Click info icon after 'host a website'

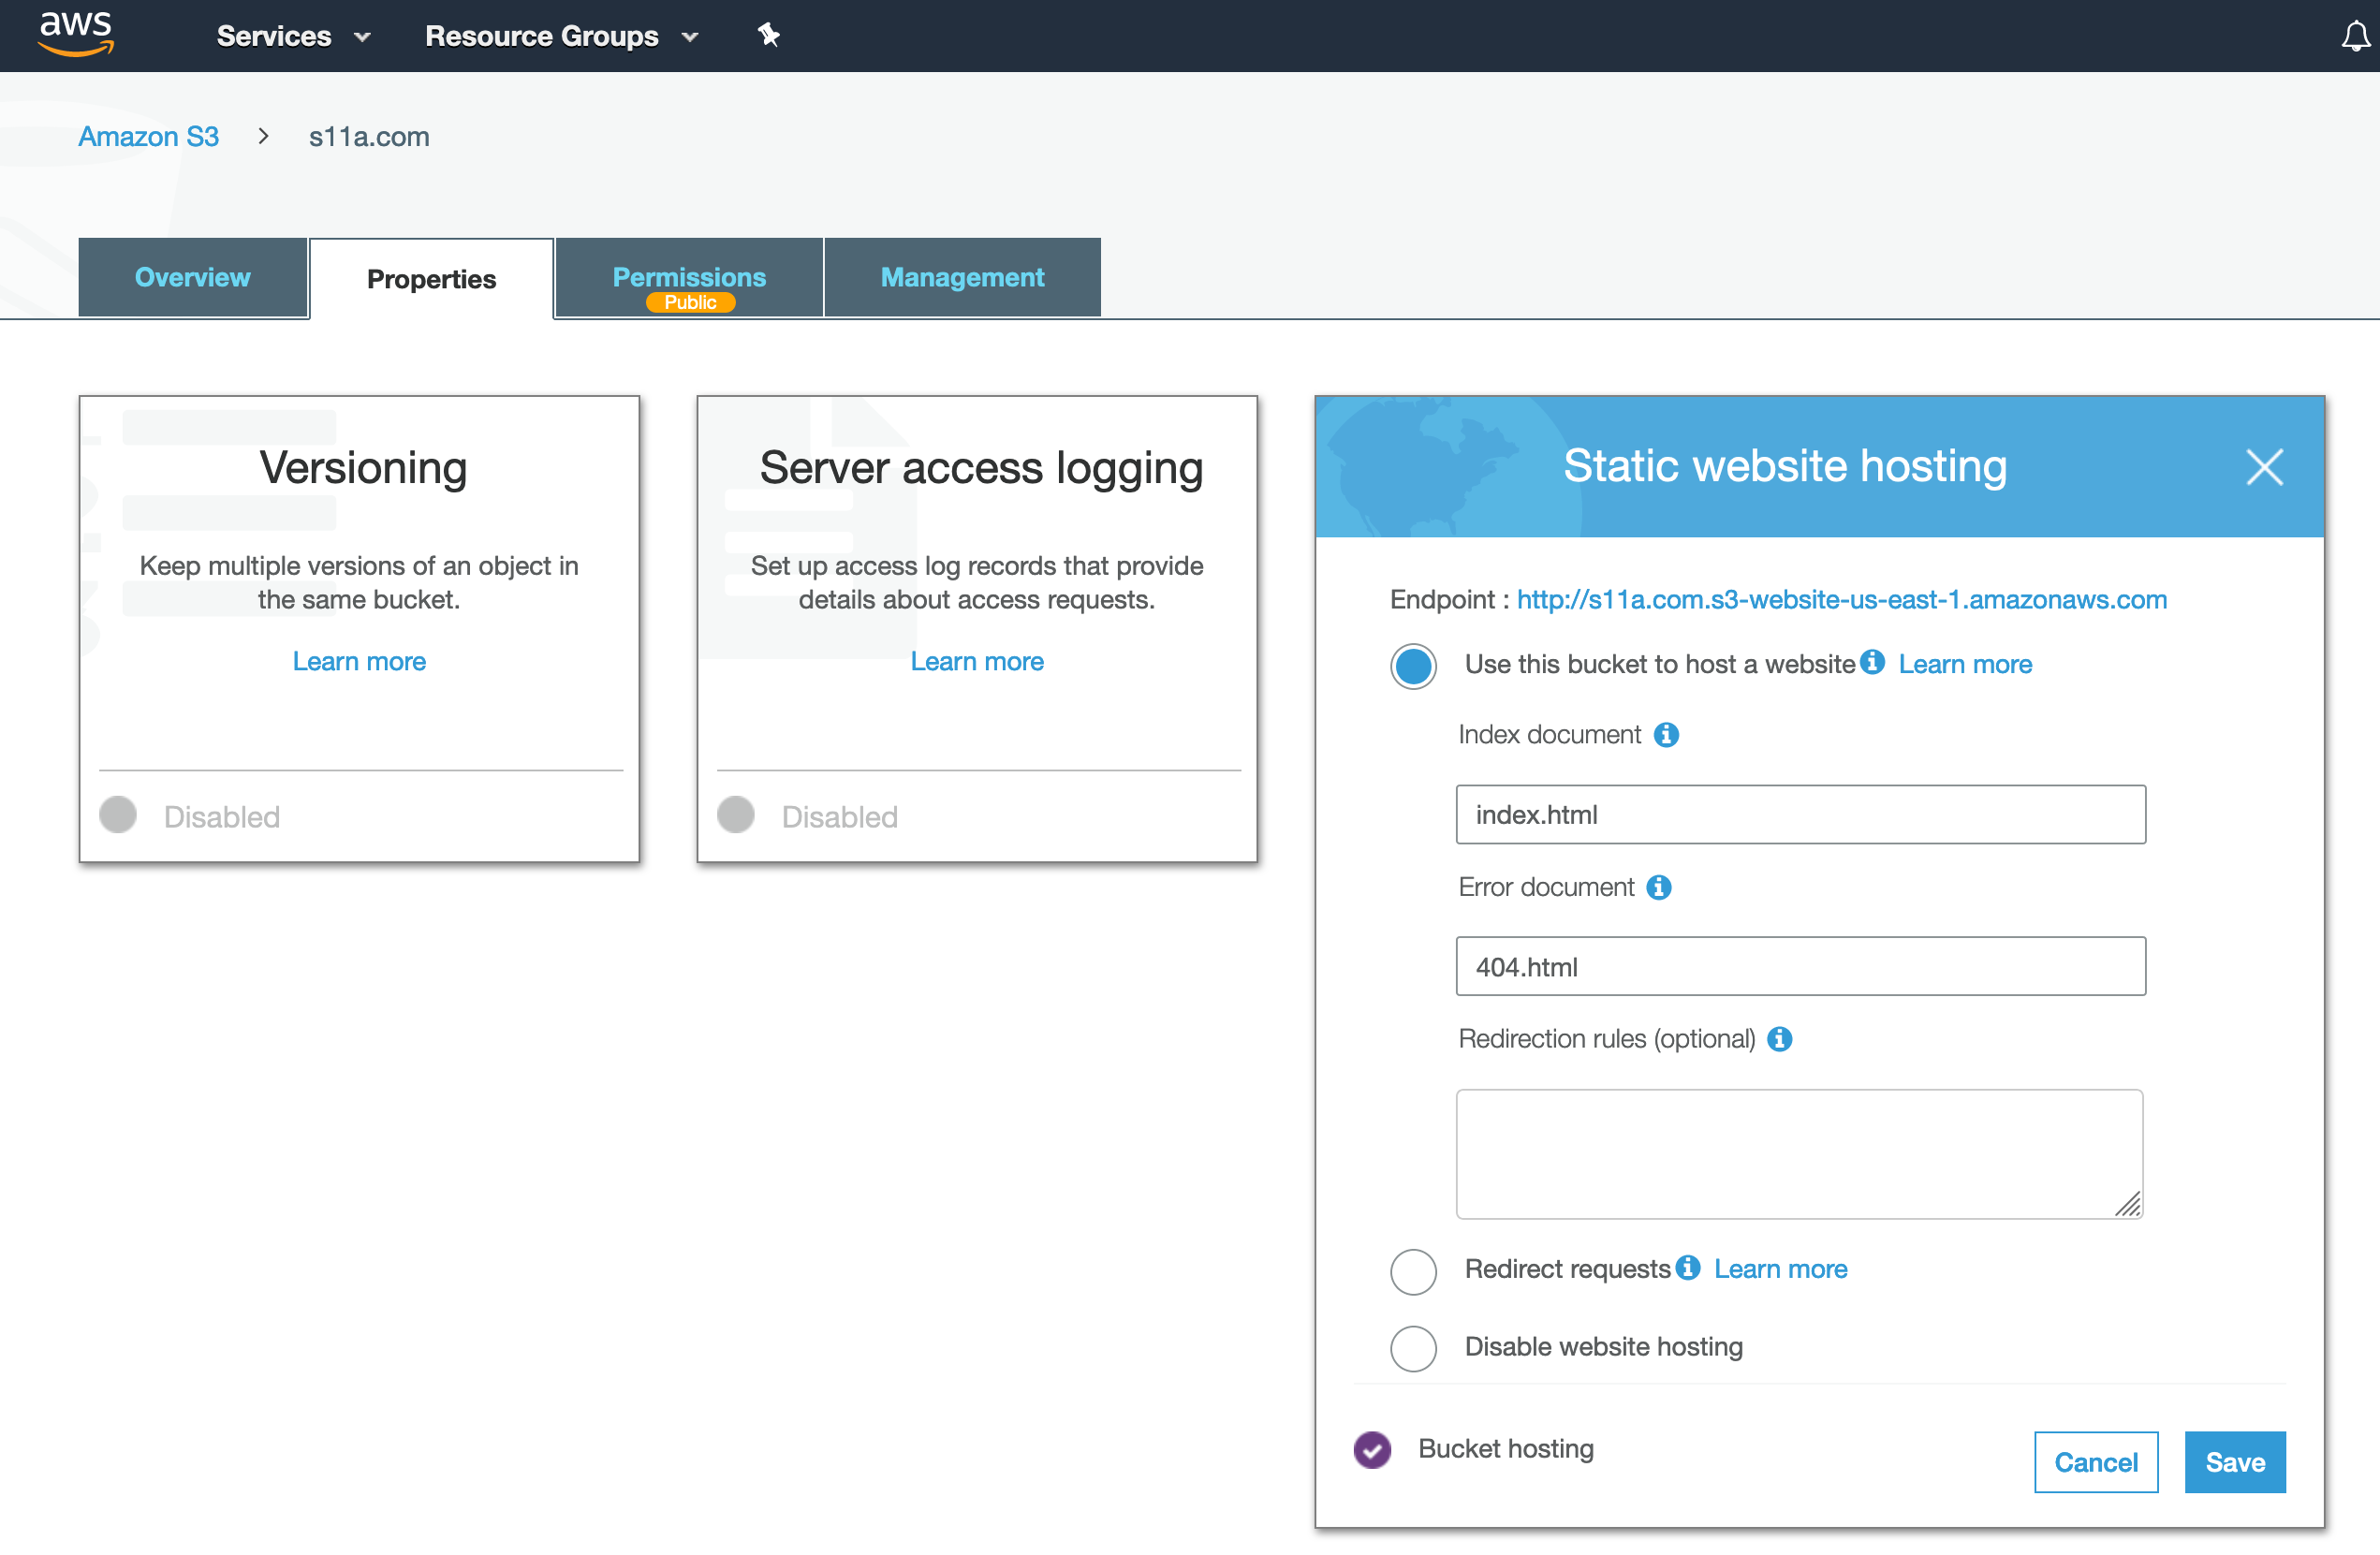click(1872, 663)
